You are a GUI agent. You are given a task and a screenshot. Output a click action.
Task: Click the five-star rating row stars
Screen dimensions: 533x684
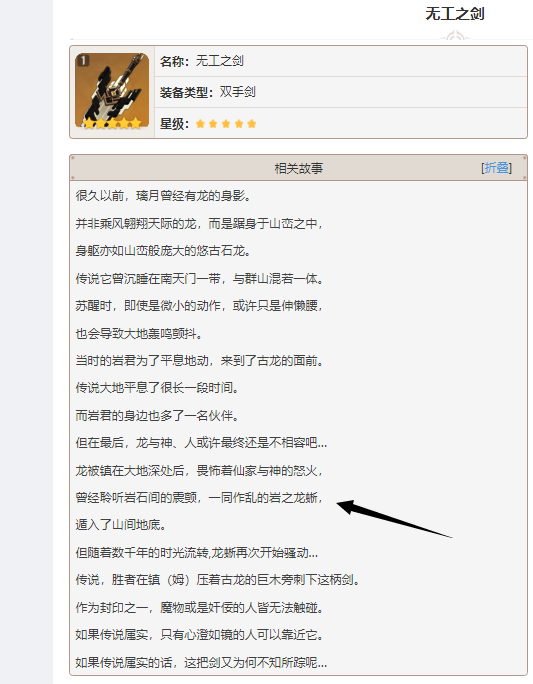pyautogui.click(x=226, y=124)
